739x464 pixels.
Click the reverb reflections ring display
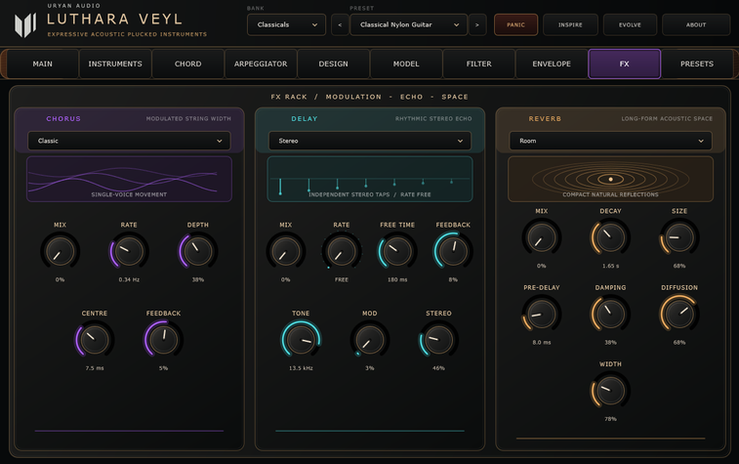coord(610,179)
